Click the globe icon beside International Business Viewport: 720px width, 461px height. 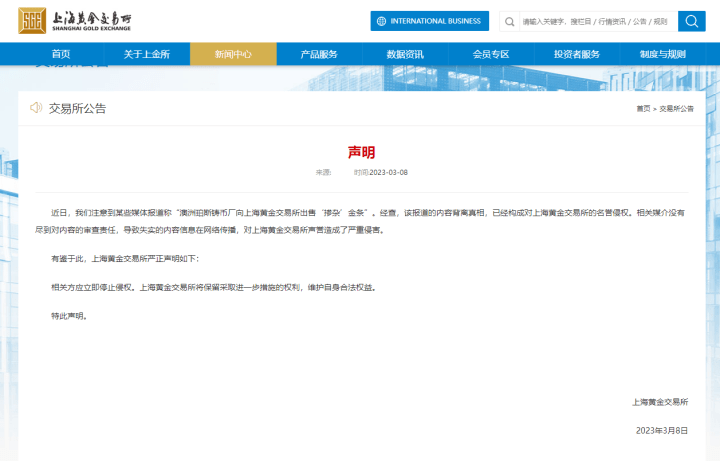381,21
